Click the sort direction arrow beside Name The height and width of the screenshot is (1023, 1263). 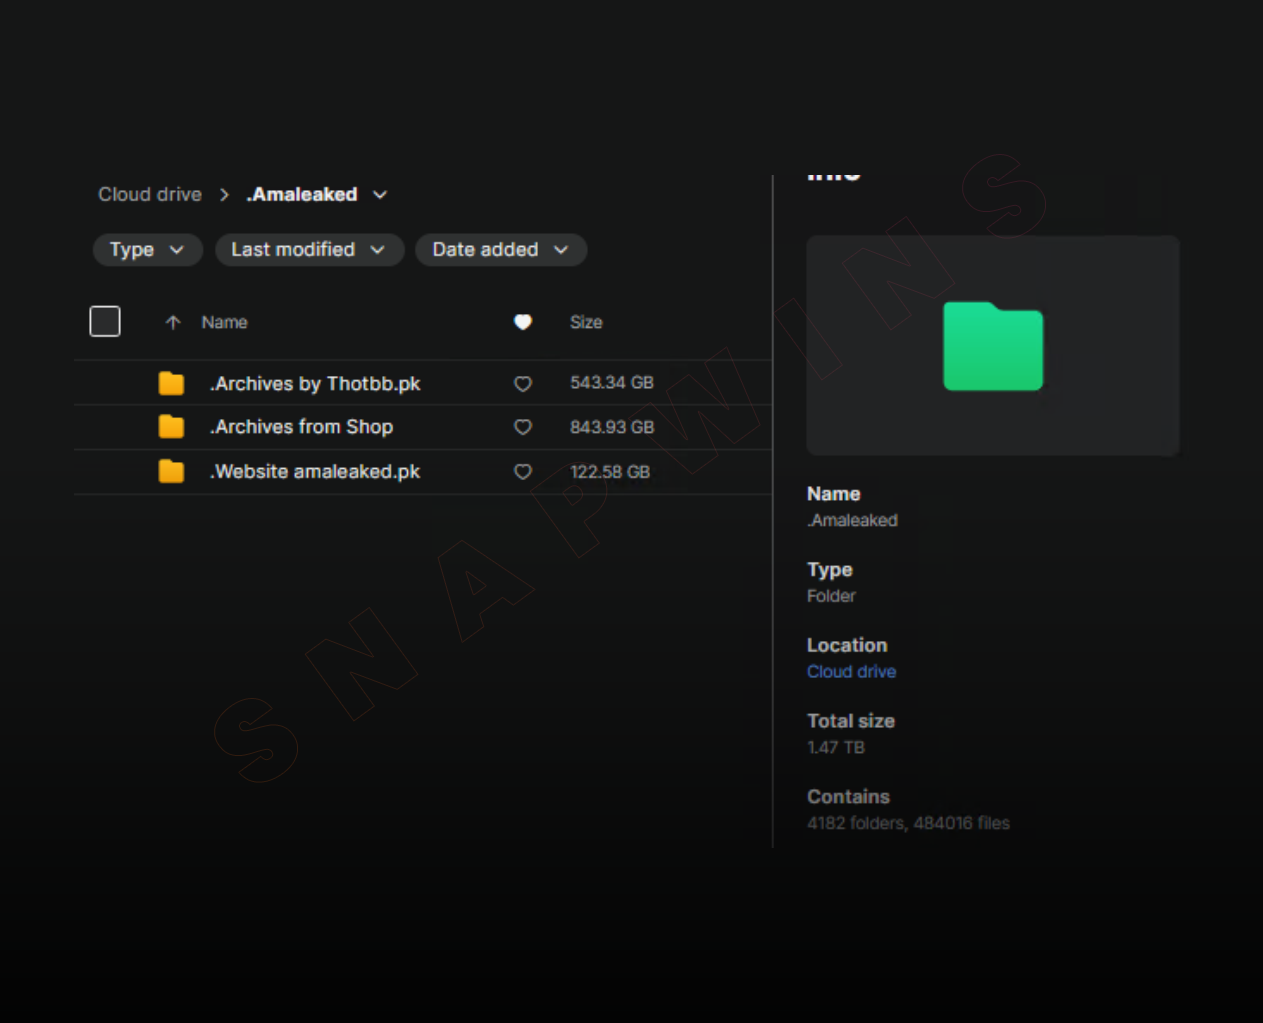pyautogui.click(x=173, y=322)
